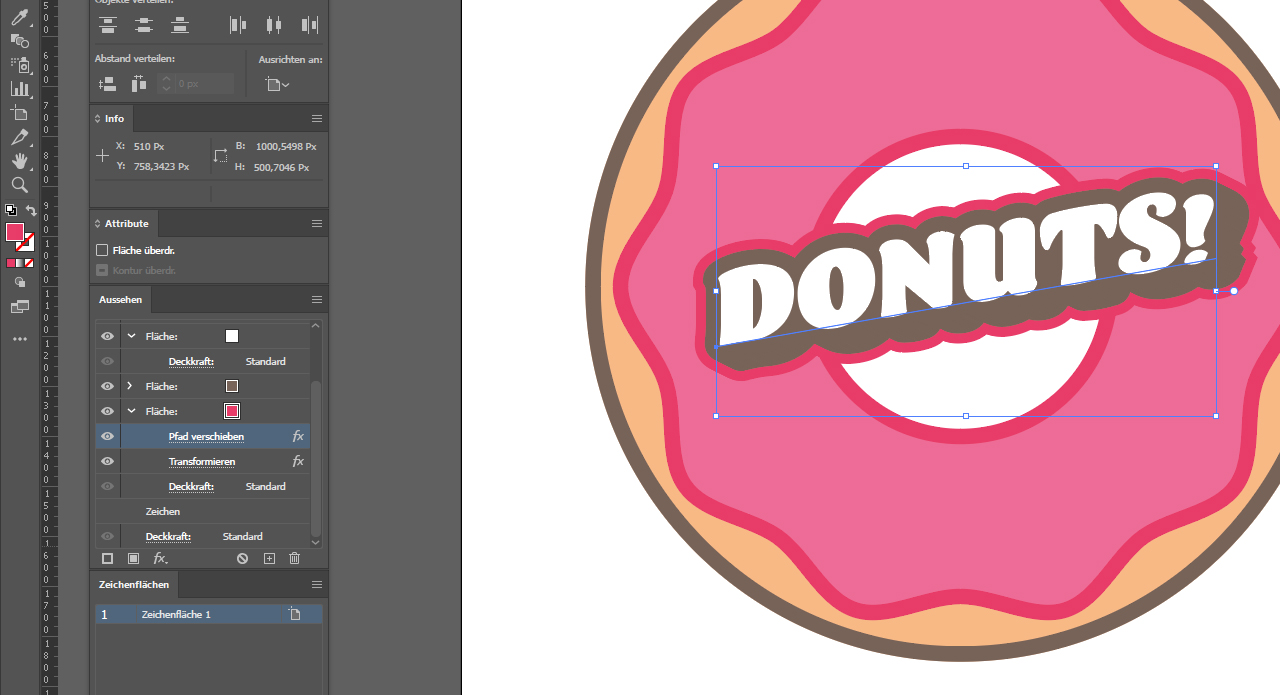The width and height of the screenshot is (1280, 695).
Task: Add new stroke in Aussehen panel
Action: click(108, 558)
